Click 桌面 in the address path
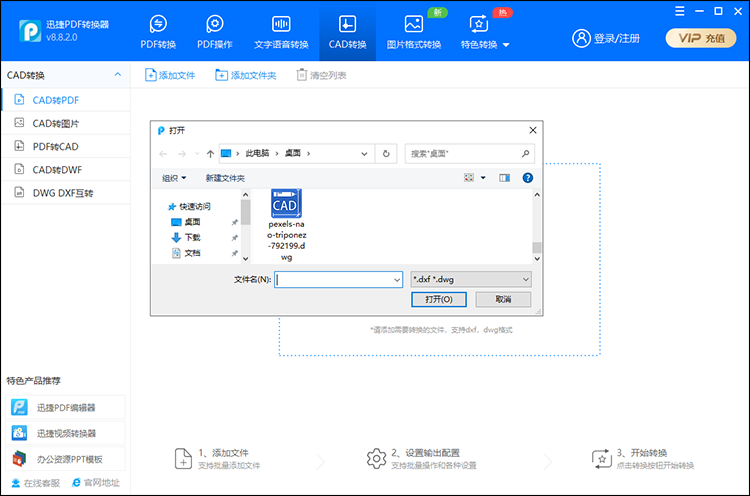750x496 pixels. [293, 153]
